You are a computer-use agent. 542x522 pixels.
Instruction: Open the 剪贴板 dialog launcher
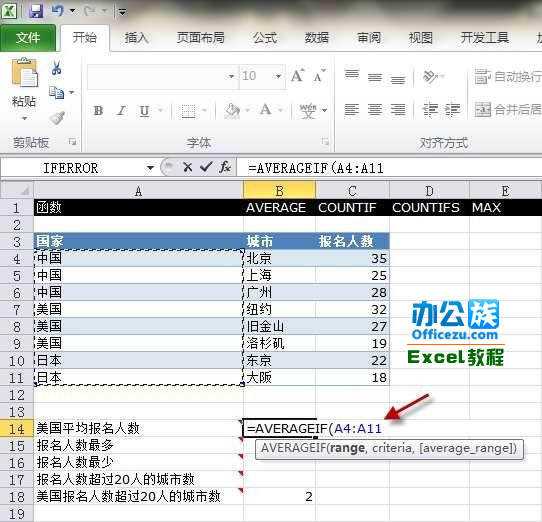[x=72, y=141]
